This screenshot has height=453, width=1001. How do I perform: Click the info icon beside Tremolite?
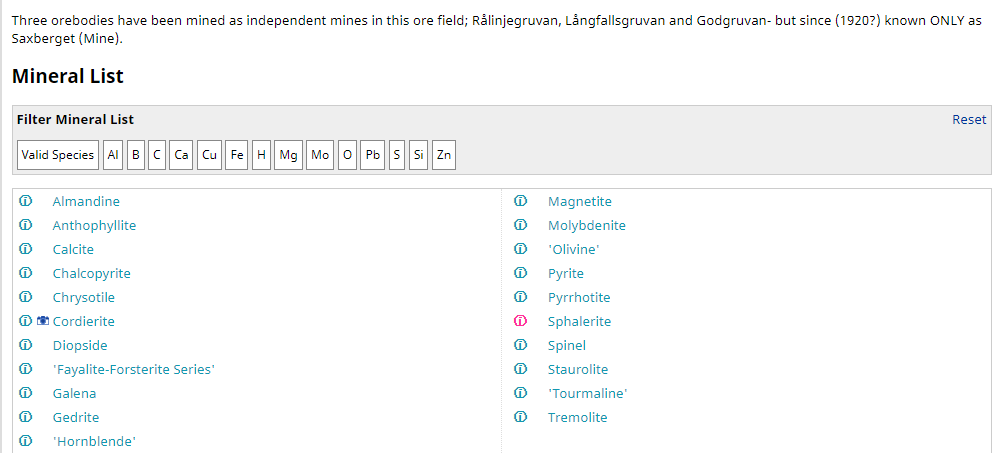point(520,417)
